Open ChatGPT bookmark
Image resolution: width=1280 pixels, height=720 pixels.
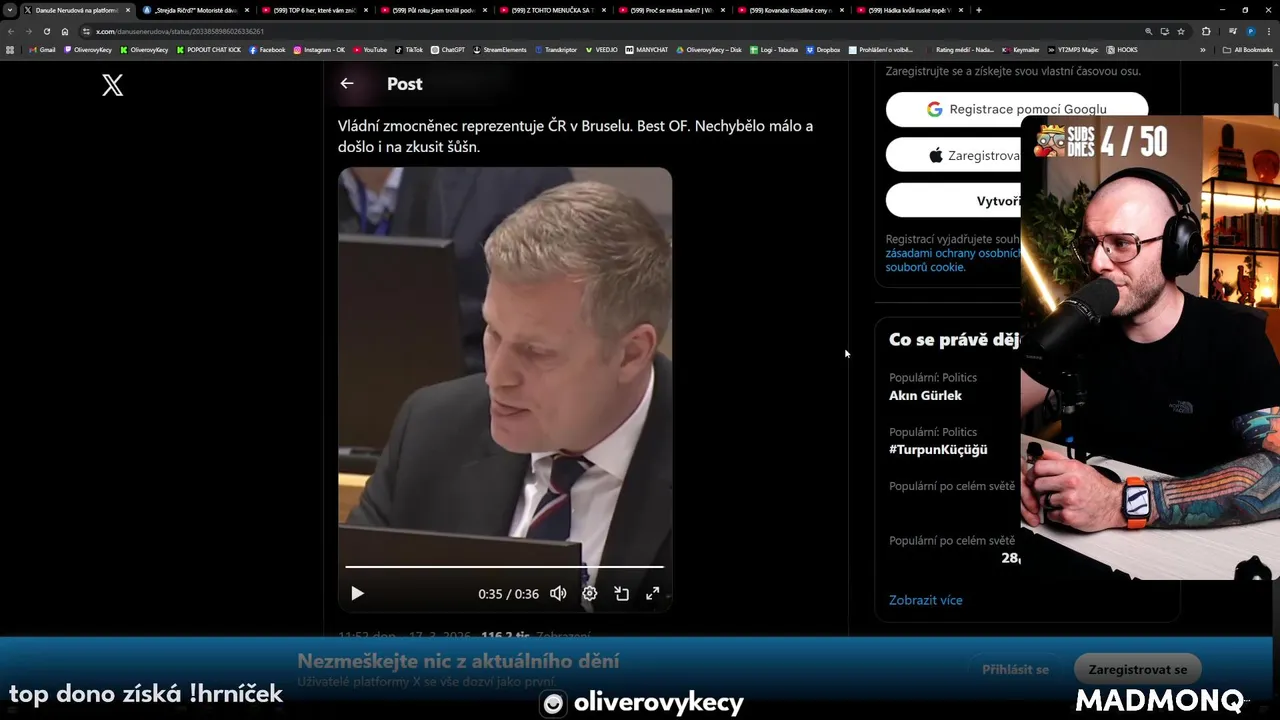coord(448,49)
